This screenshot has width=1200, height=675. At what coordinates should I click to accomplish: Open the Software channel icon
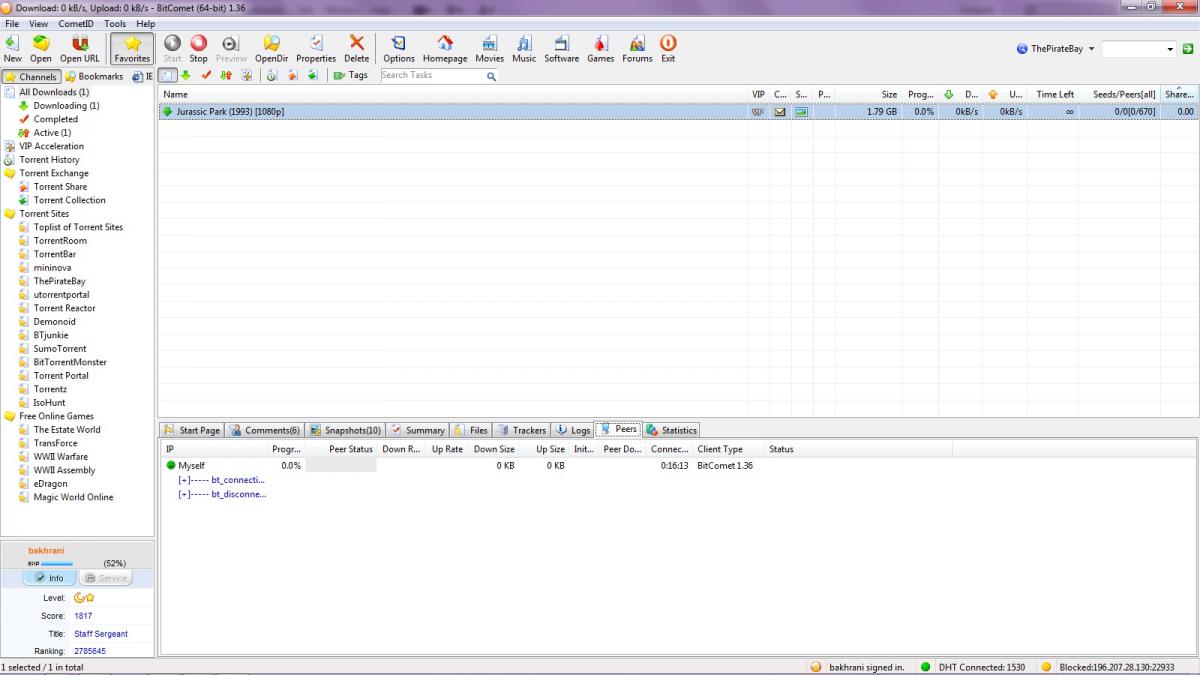click(562, 48)
